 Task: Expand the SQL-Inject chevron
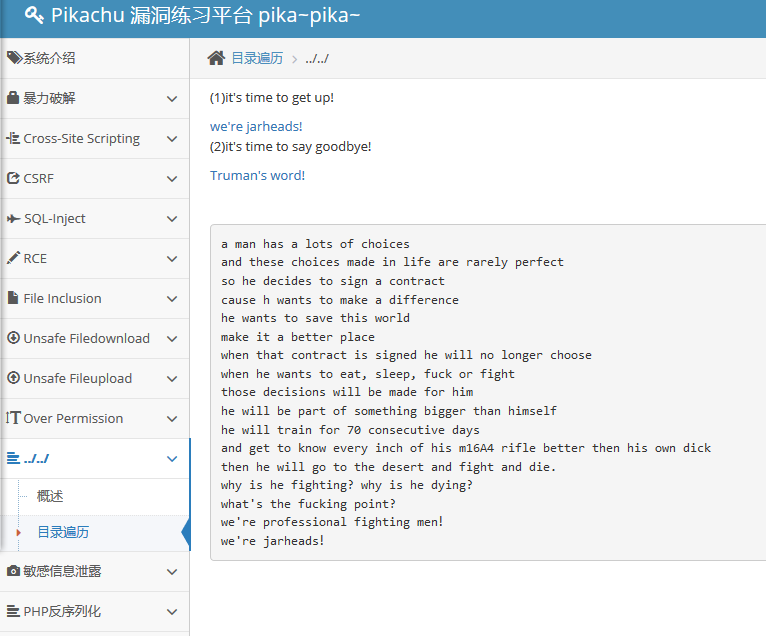172,219
